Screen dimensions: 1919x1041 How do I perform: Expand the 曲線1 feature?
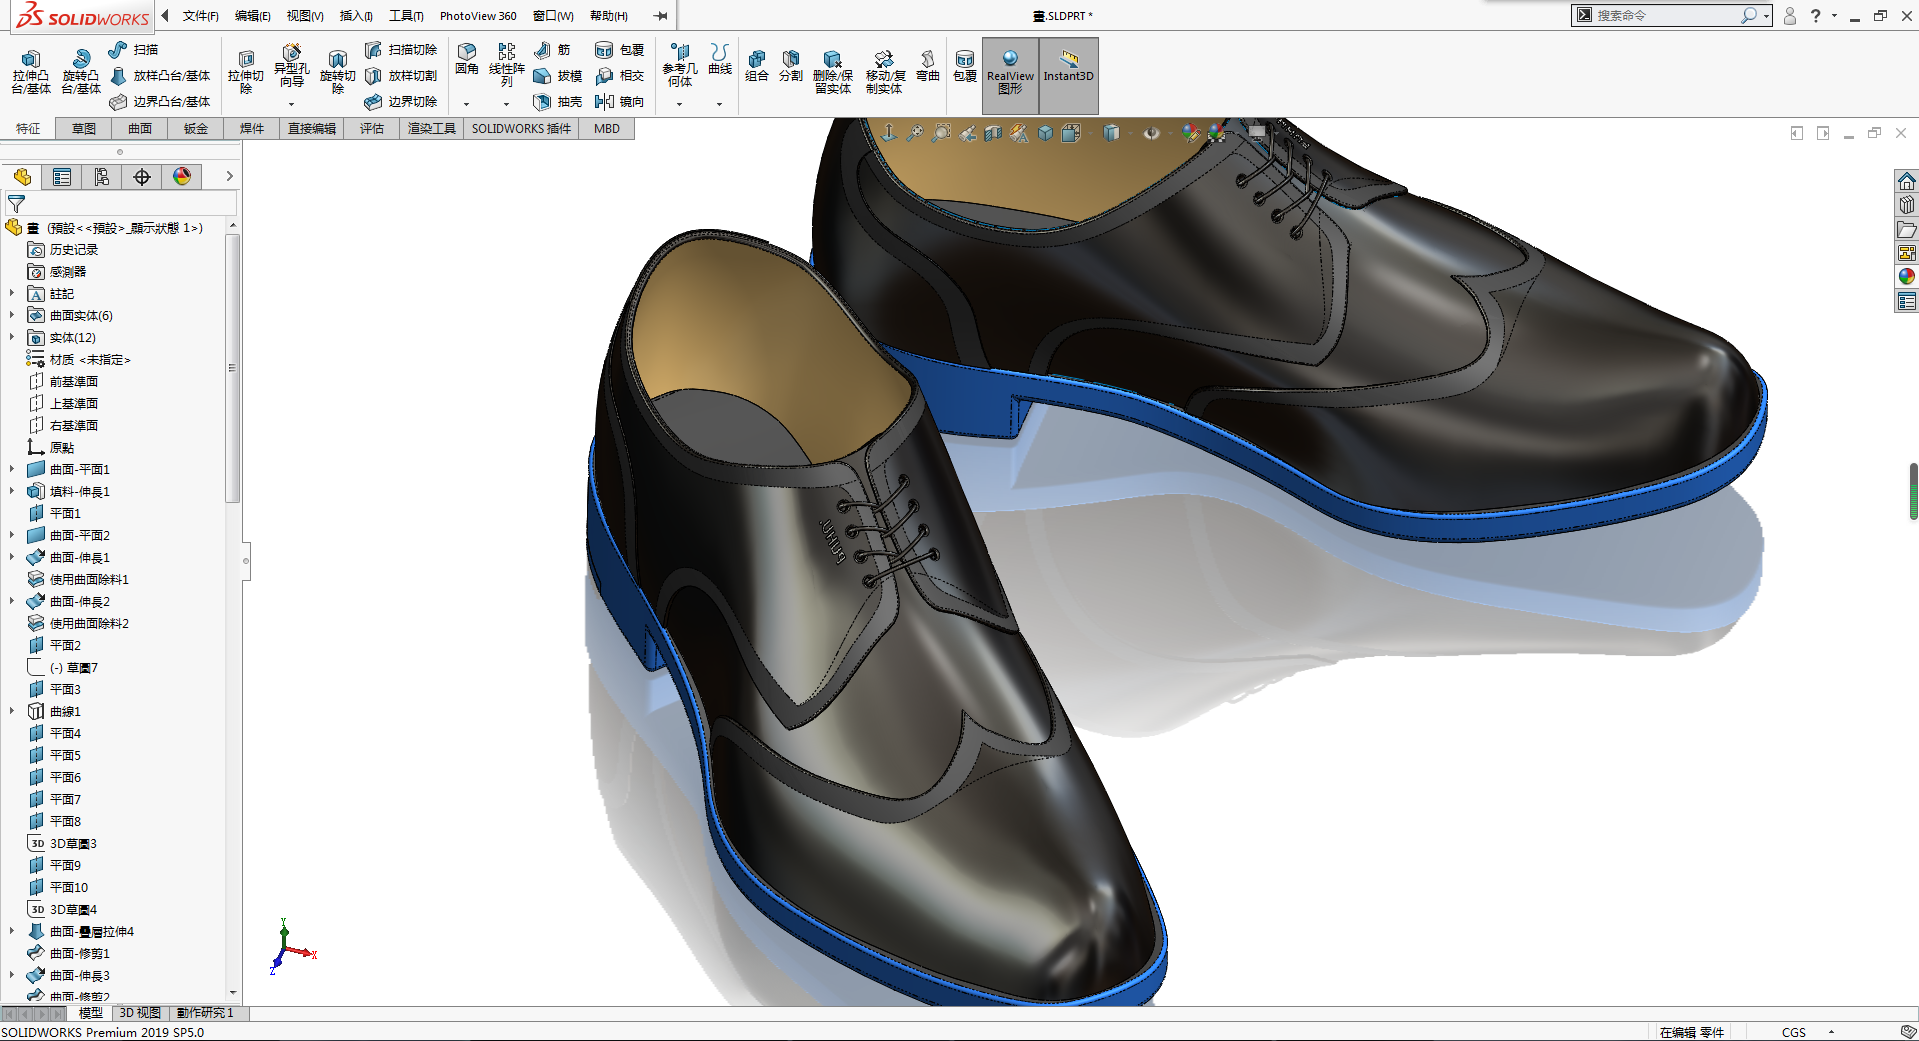click(12, 711)
